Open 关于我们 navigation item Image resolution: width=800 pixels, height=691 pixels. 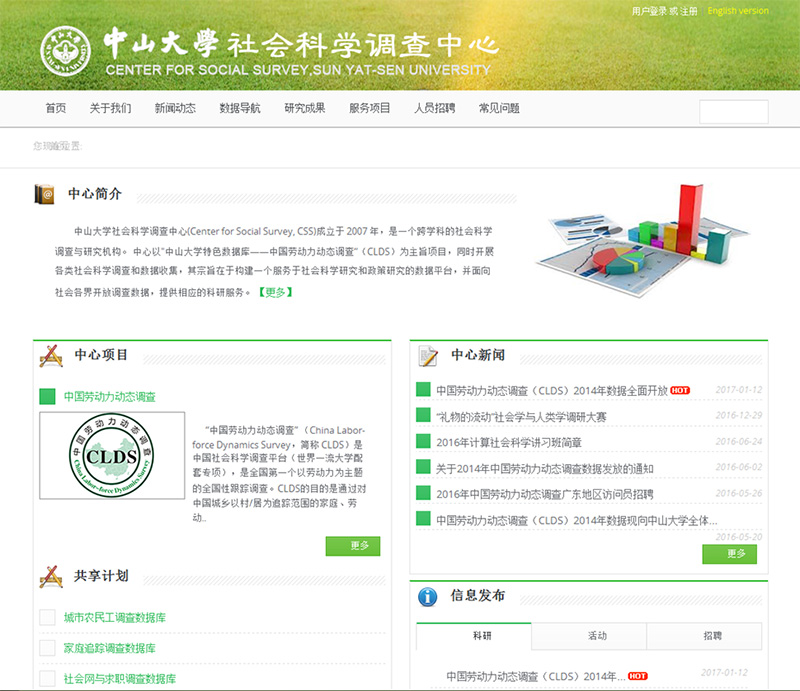(x=110, y=108)
